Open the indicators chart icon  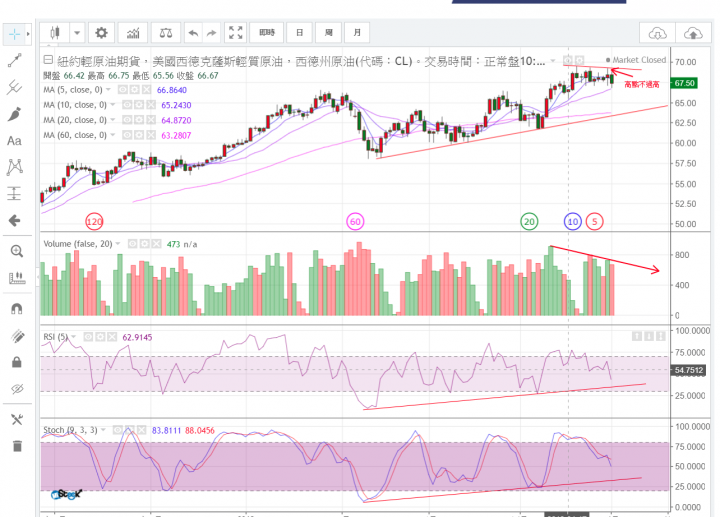click(x=135, y=32)
